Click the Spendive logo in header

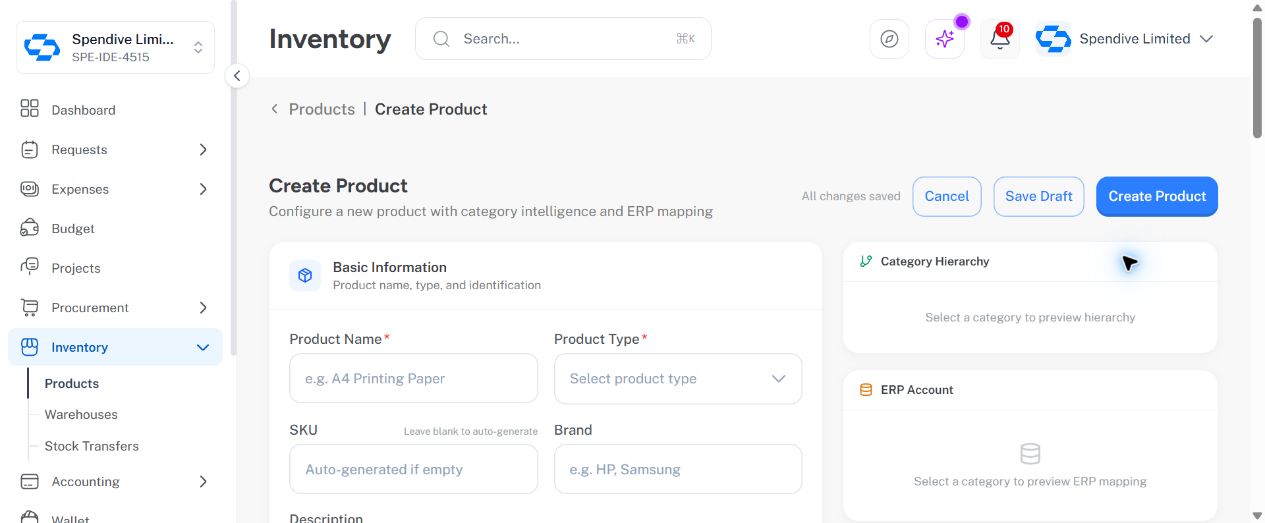click(x=1053, y=39)
